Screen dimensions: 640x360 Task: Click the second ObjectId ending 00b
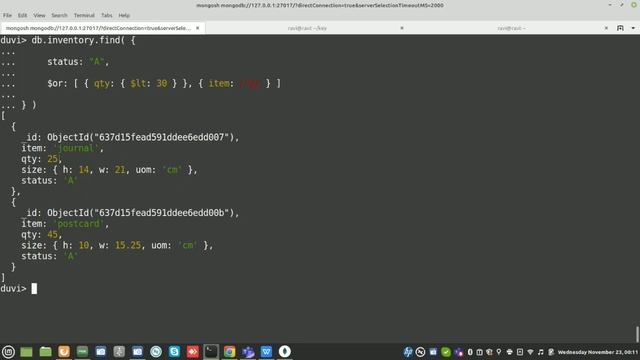coord(143,213)
